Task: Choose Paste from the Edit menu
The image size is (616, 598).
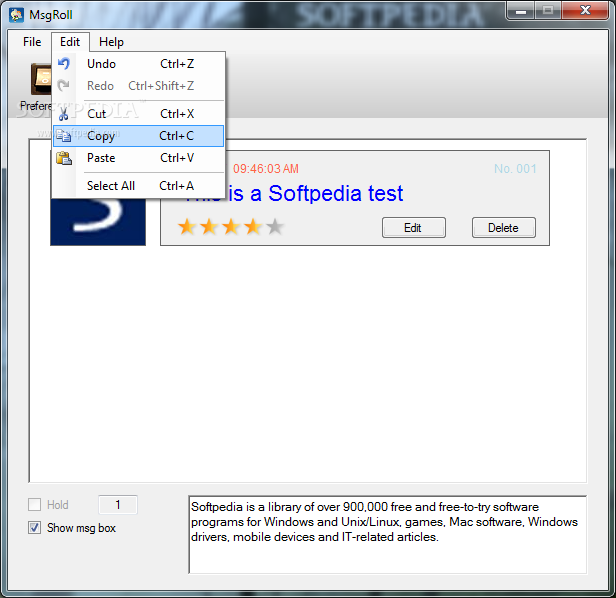Action: tap(138, 158)
